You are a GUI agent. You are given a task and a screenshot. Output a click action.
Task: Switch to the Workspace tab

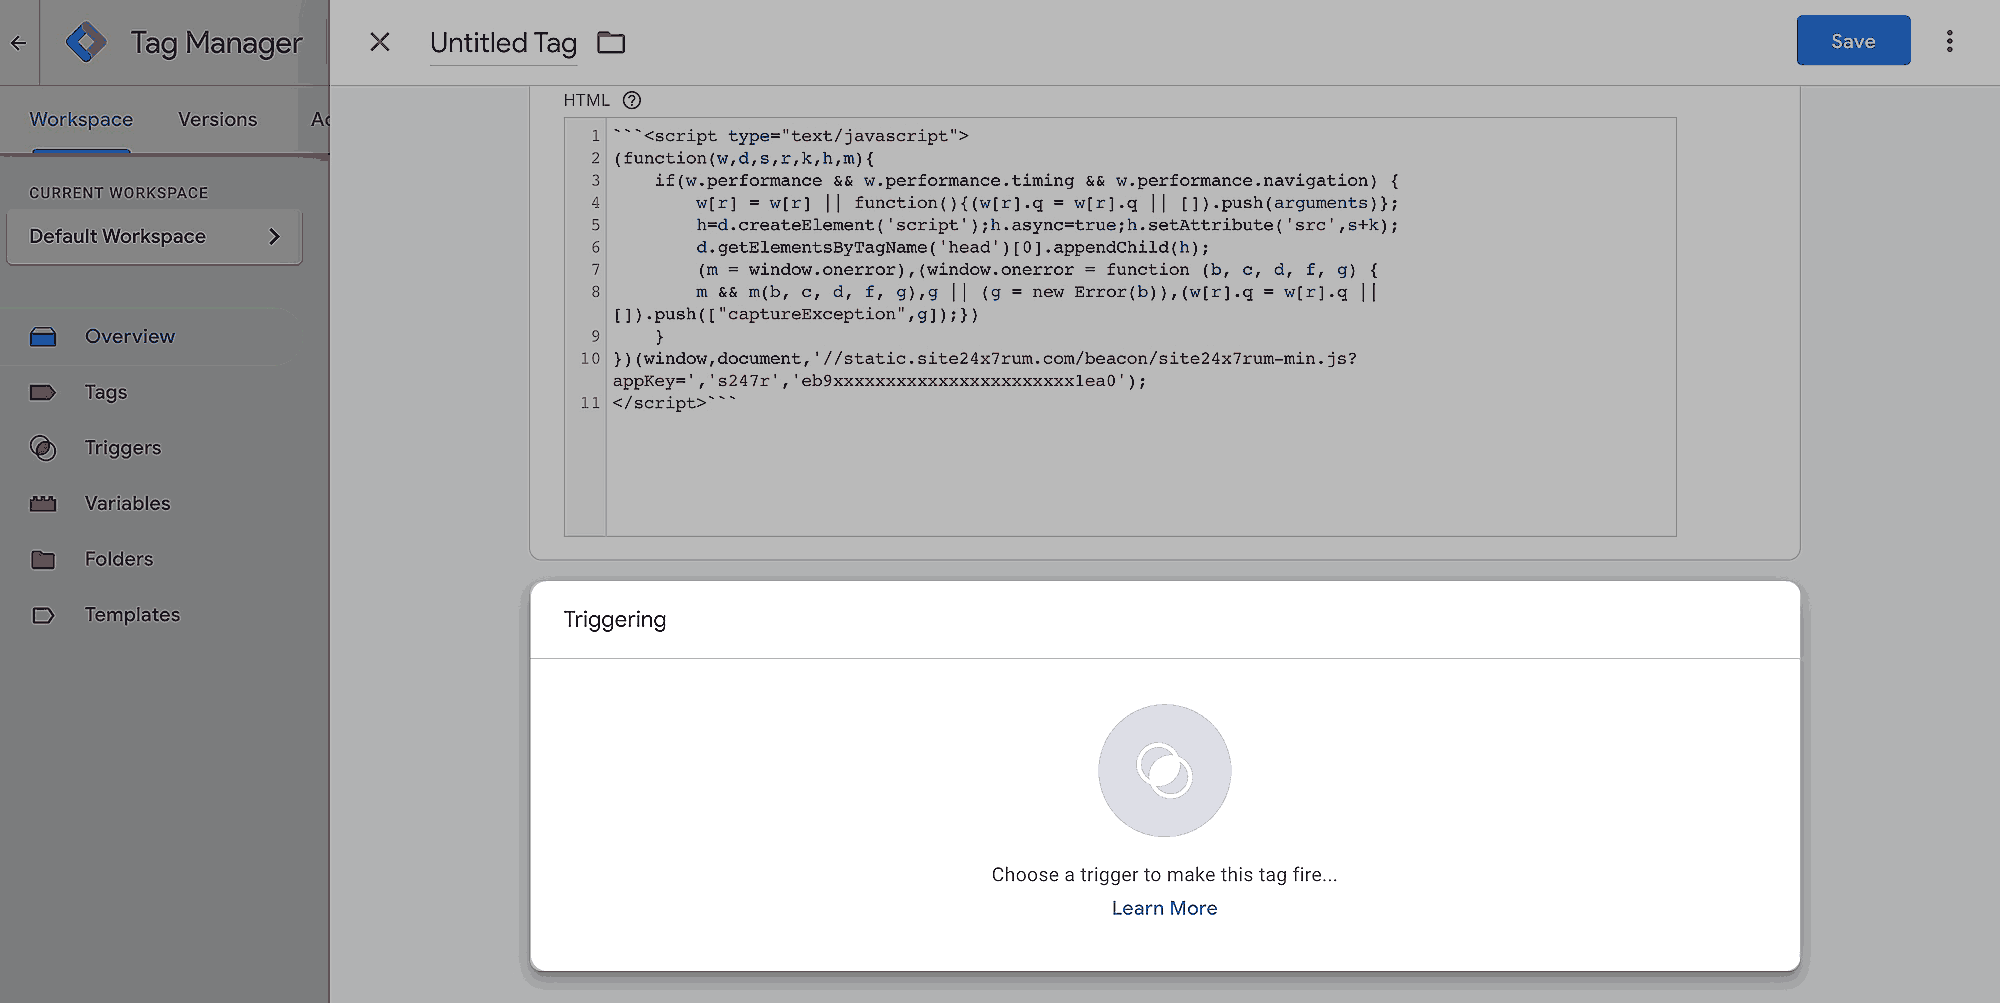pyautogui.click(x=81, y=119)
